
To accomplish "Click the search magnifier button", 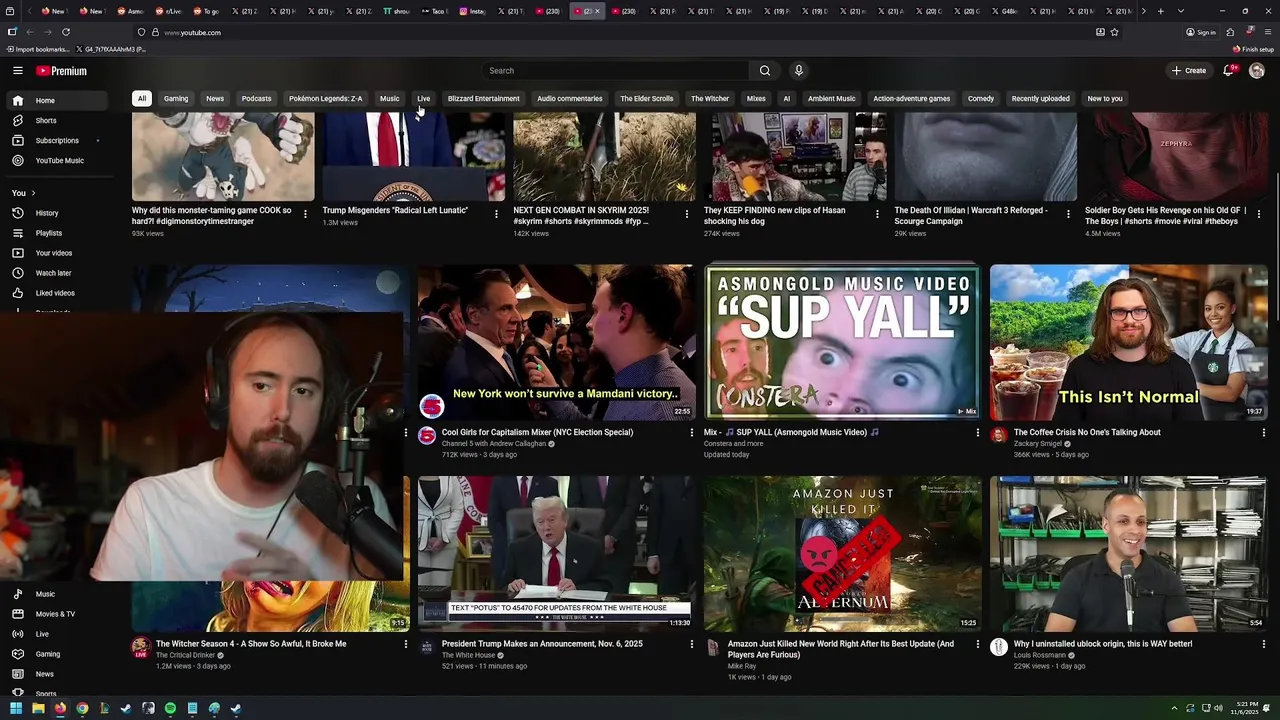I will tap(765, 71).
